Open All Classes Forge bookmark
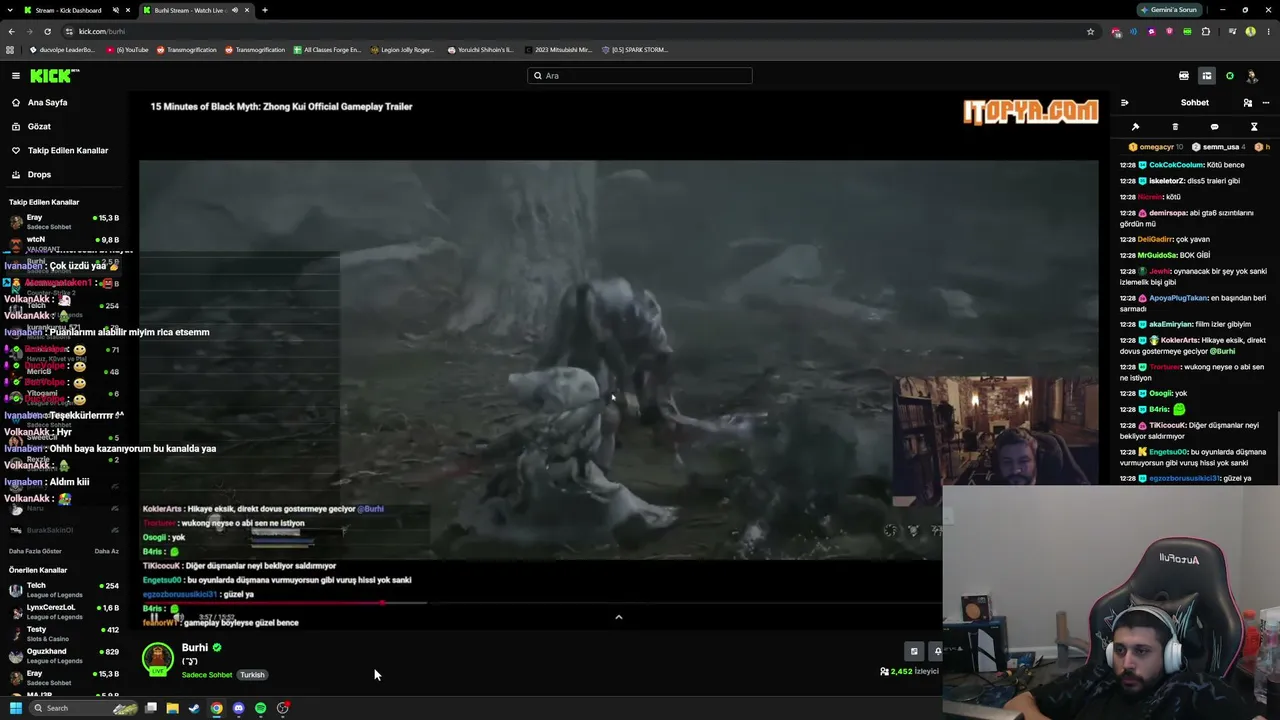This screenshot has height=720, width=1280. pos(327,50)
